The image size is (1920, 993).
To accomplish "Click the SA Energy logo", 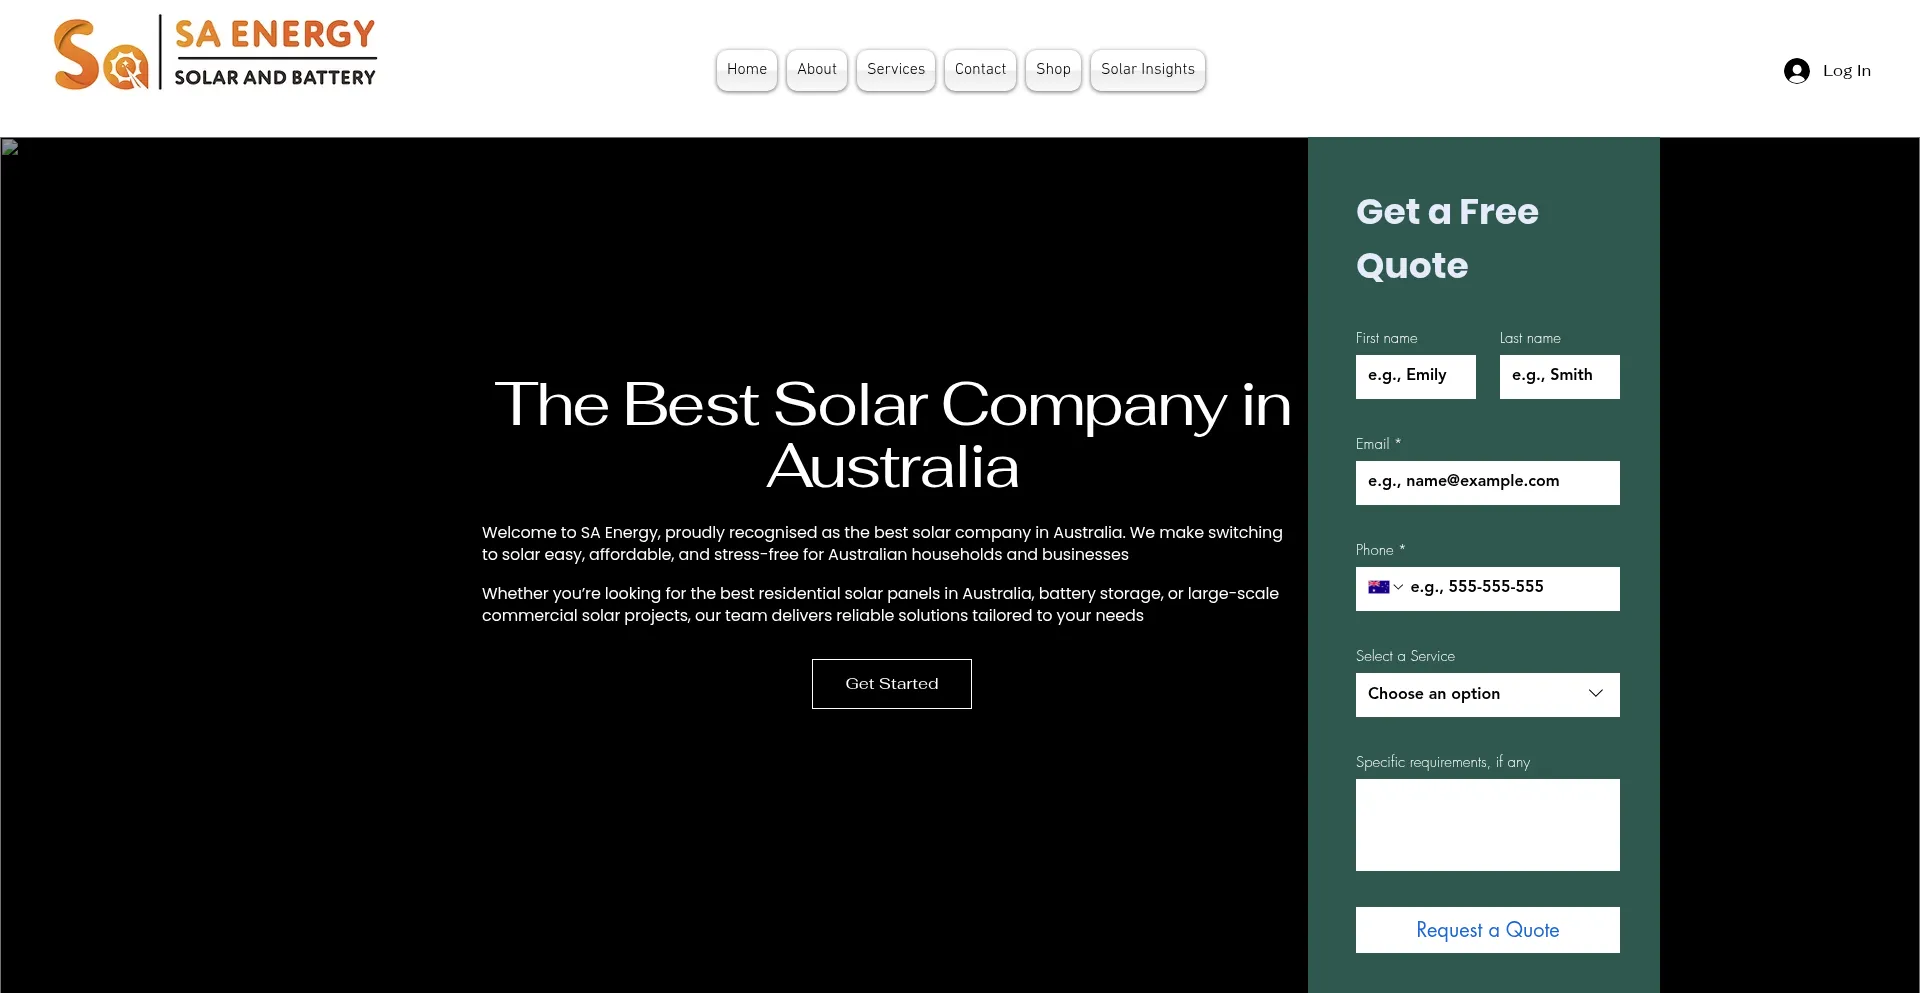I will 215,54.
